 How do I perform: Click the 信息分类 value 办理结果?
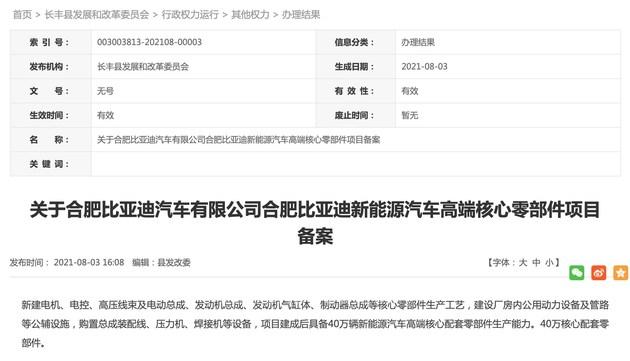click(x=418, y=42)
